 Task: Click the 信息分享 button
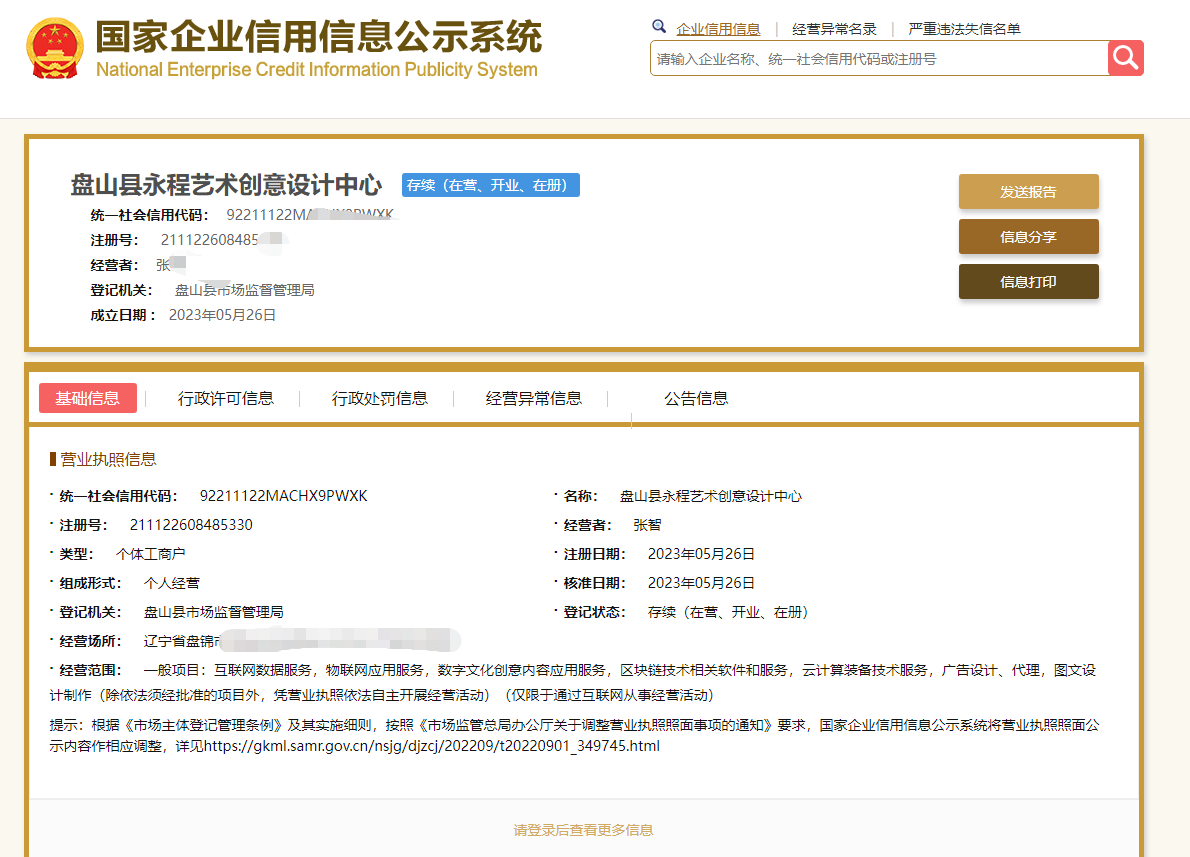tap(1028, 237)
